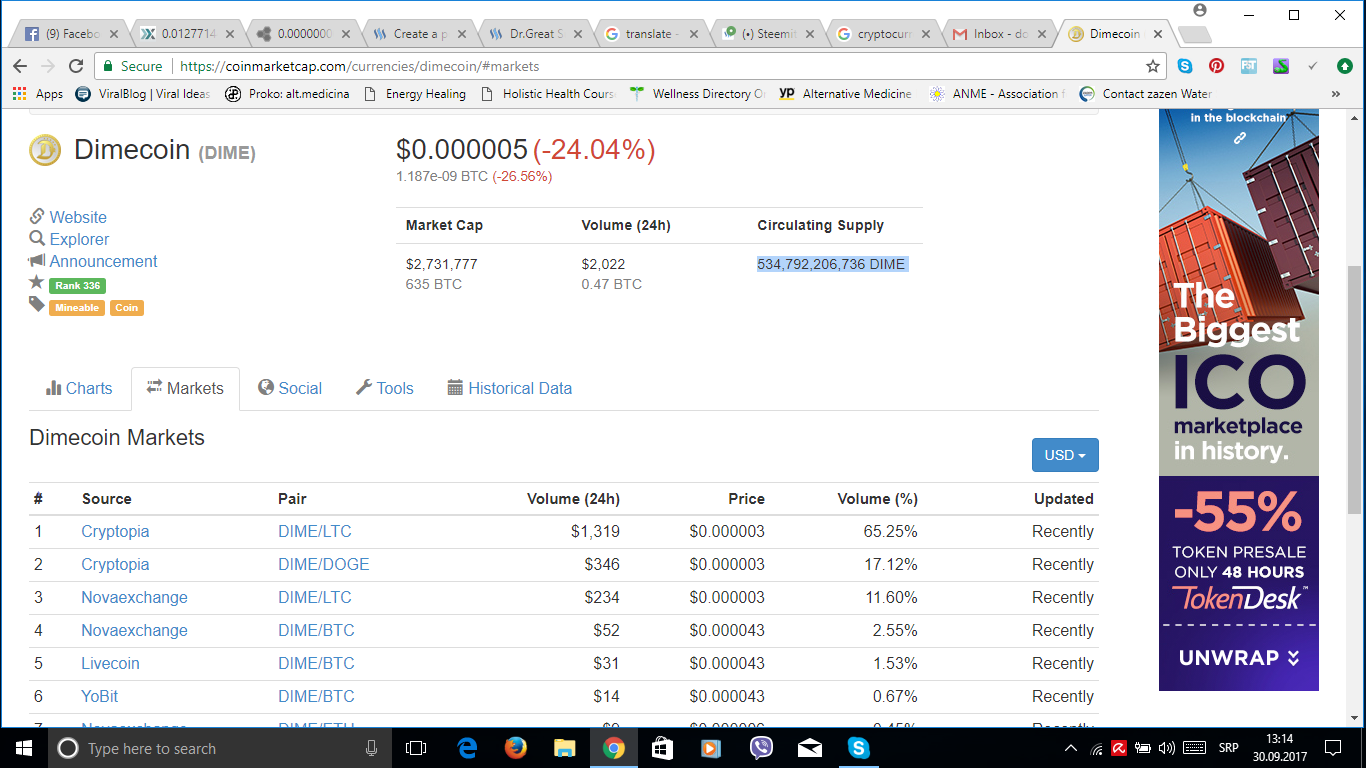The height and width of the screenshot is (768, 1366).
Task: Open Task View from the taskbar
Action: coord(416,748)
